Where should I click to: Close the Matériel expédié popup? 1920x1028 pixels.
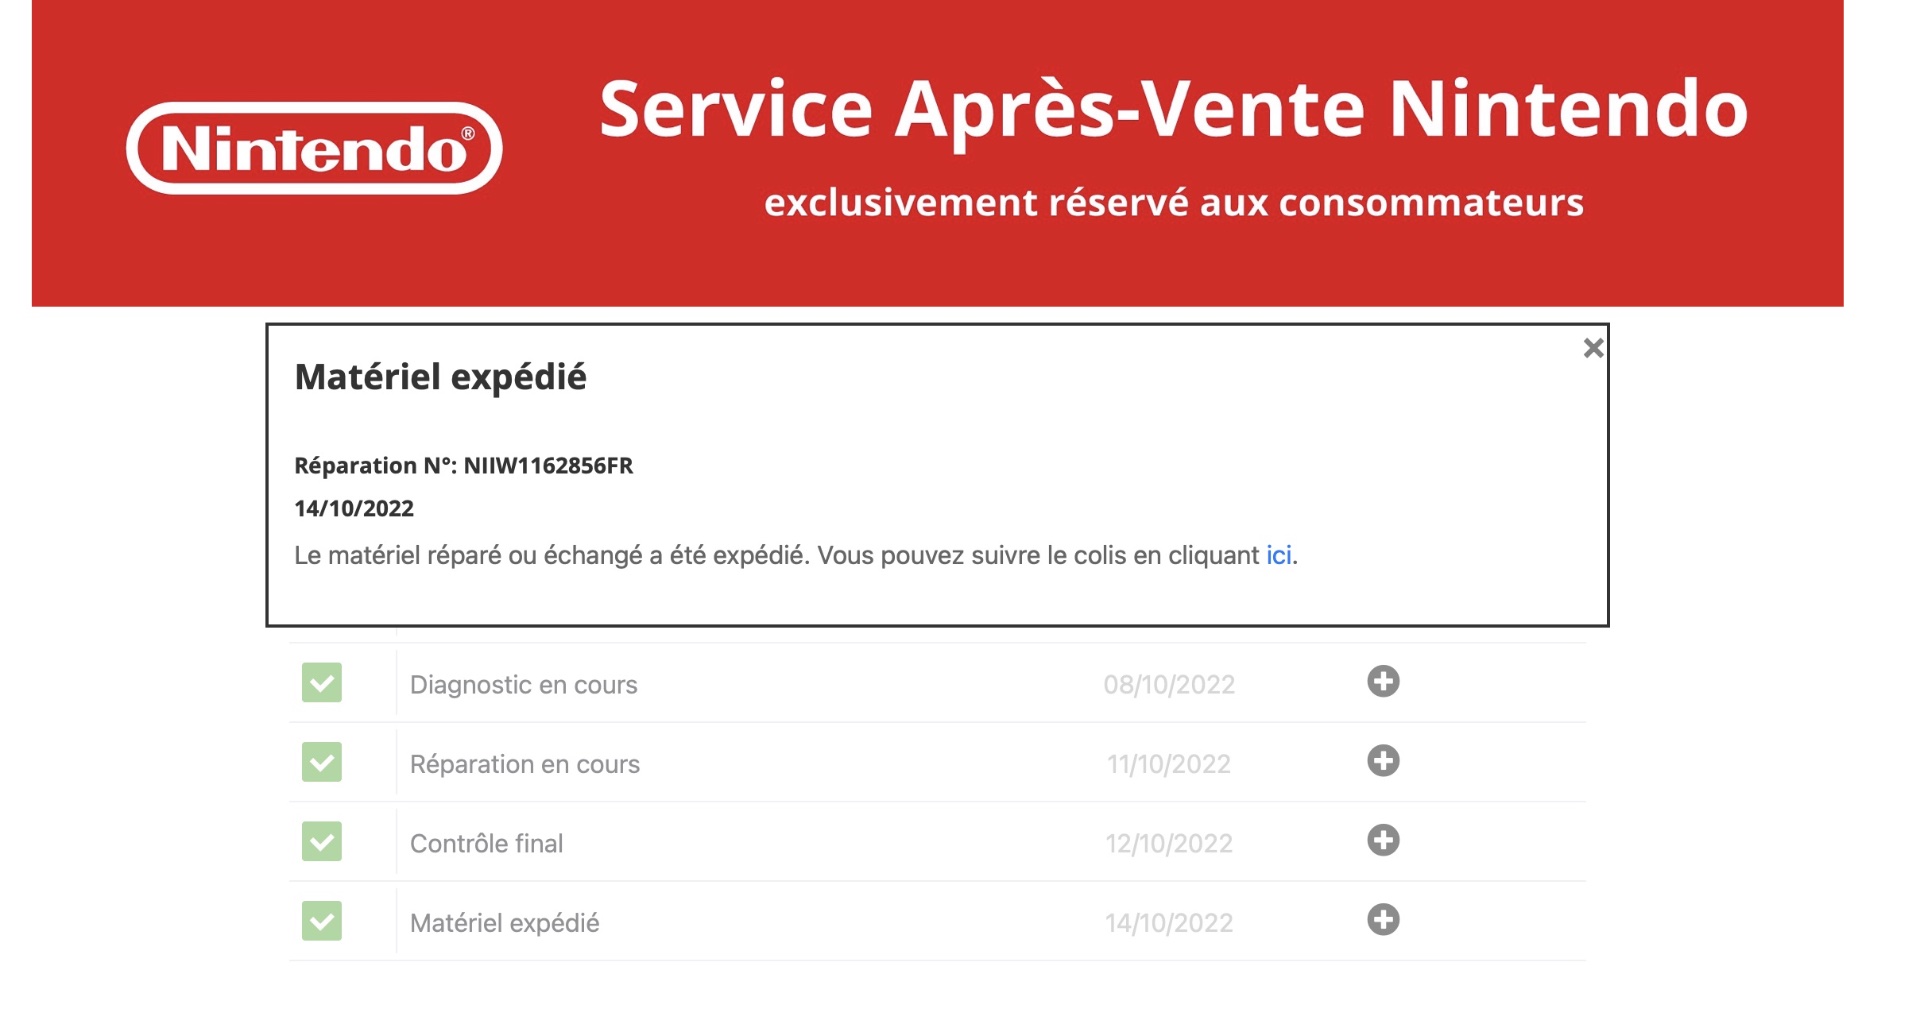pos(1593,348)
